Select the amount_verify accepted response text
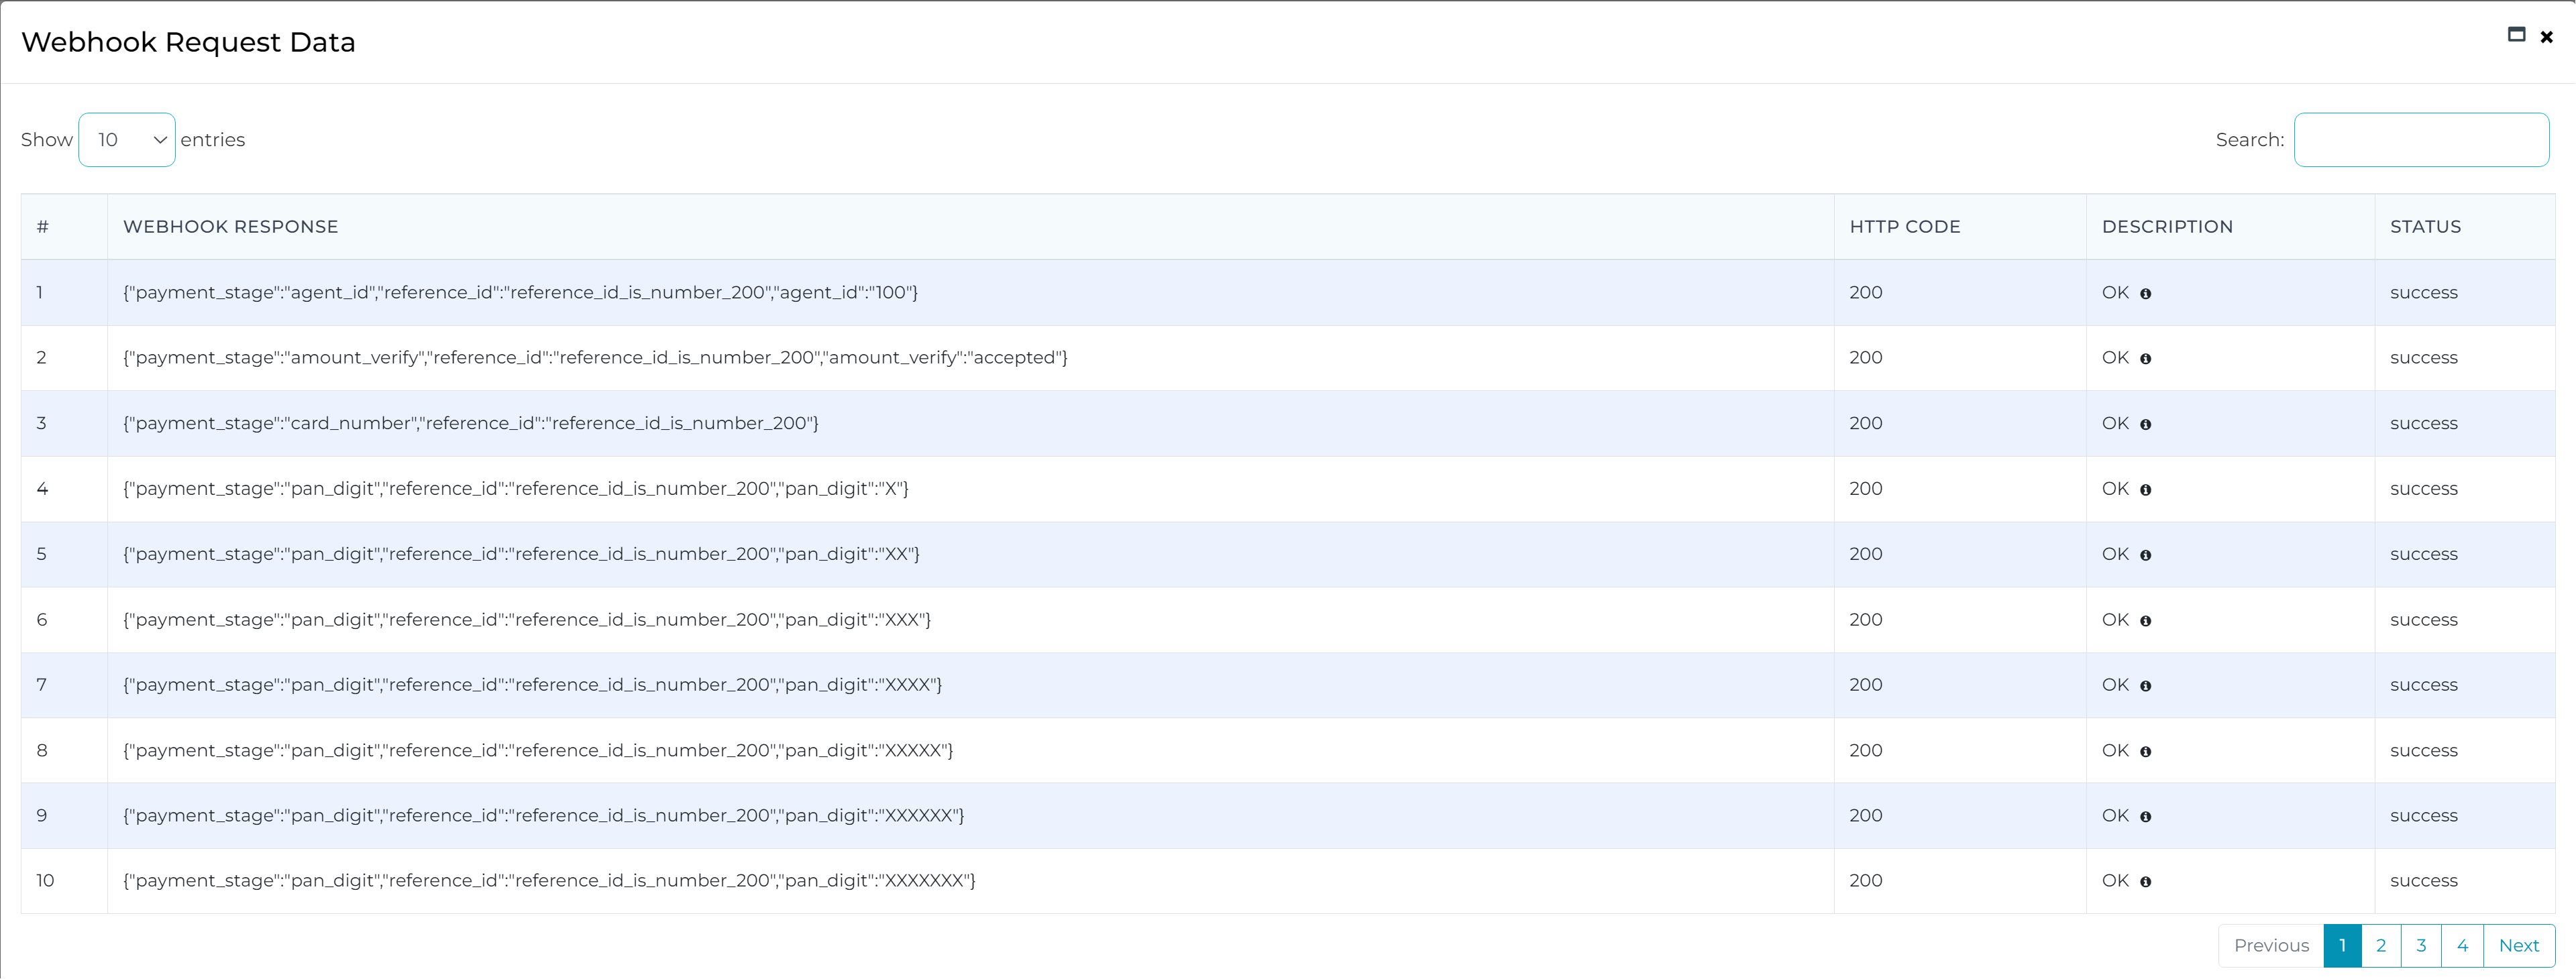The image size is (2576, 979). (595, 358)
